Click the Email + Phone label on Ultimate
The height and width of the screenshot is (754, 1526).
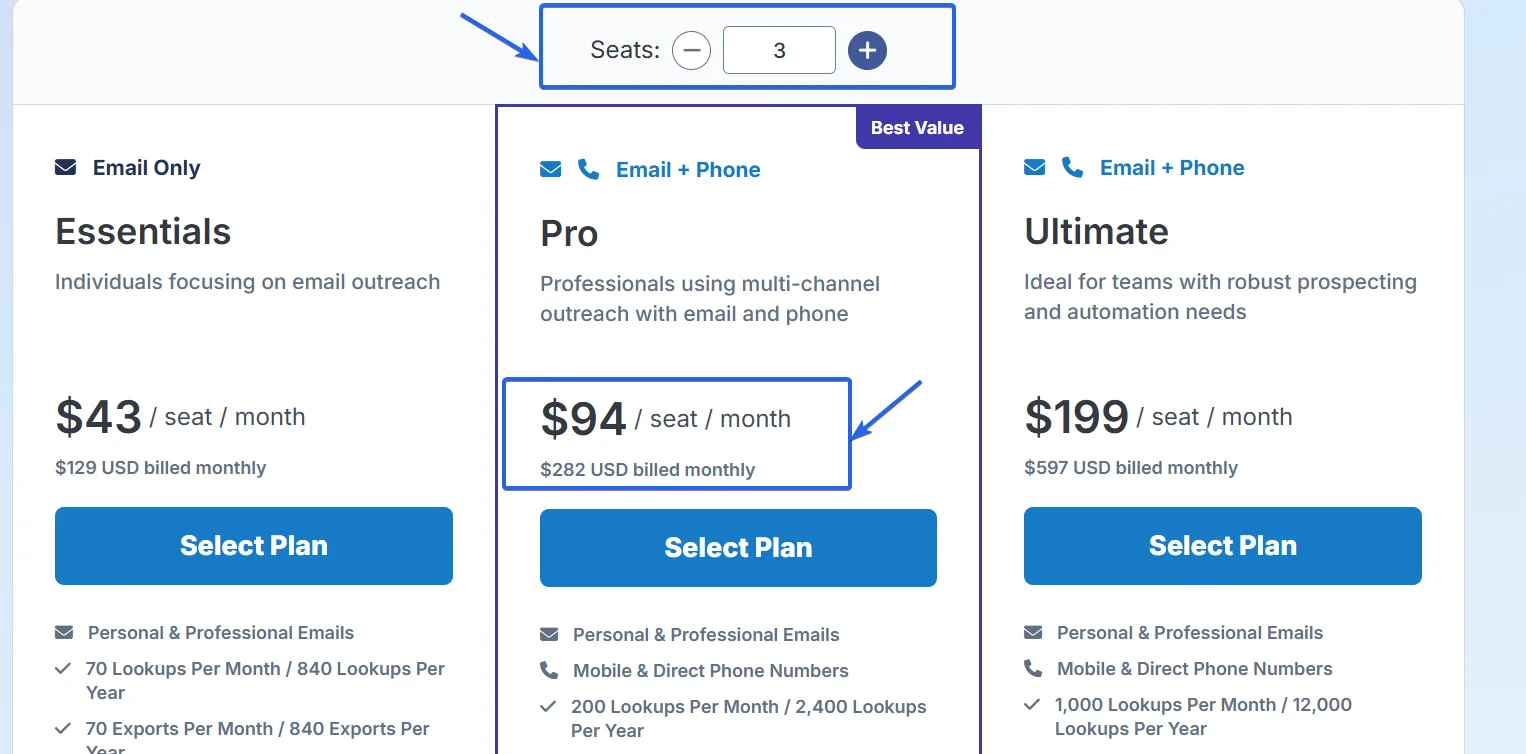click(x=1172, y=167)
